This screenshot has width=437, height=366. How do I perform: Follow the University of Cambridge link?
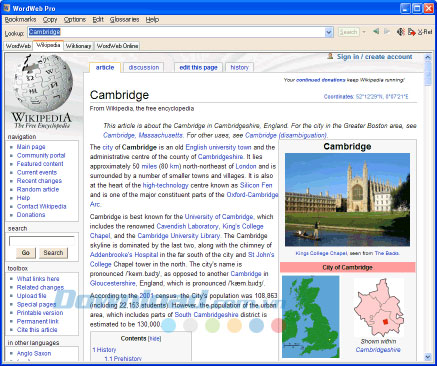[x=219, y=217]
